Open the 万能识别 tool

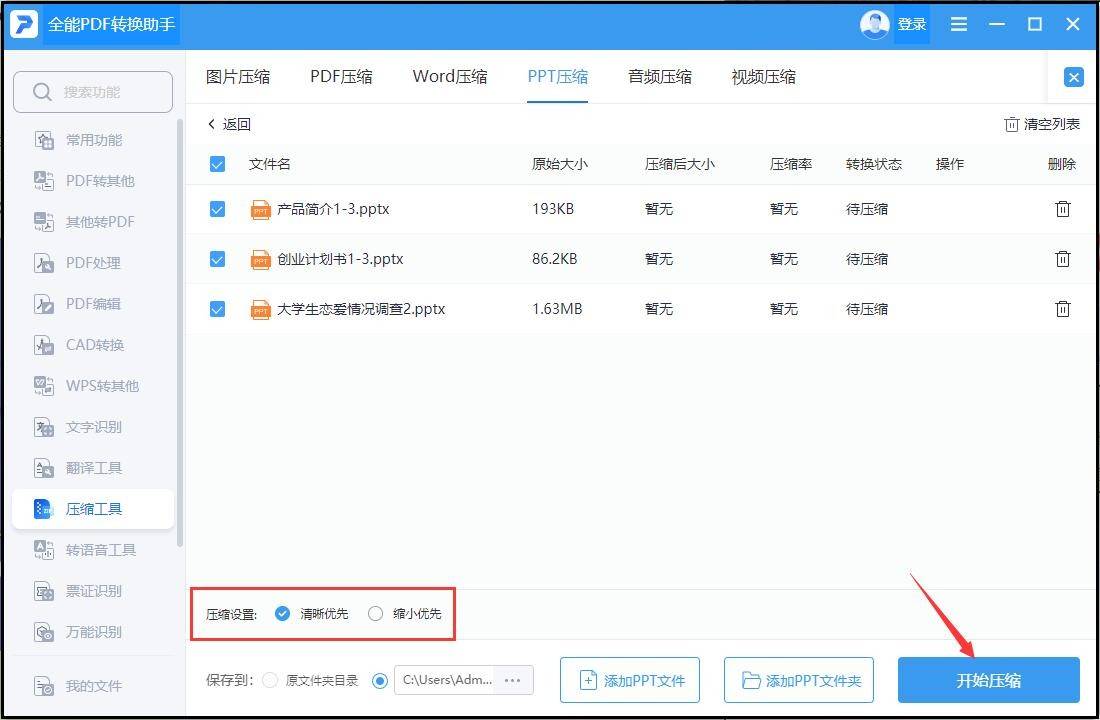pos(93,632)
